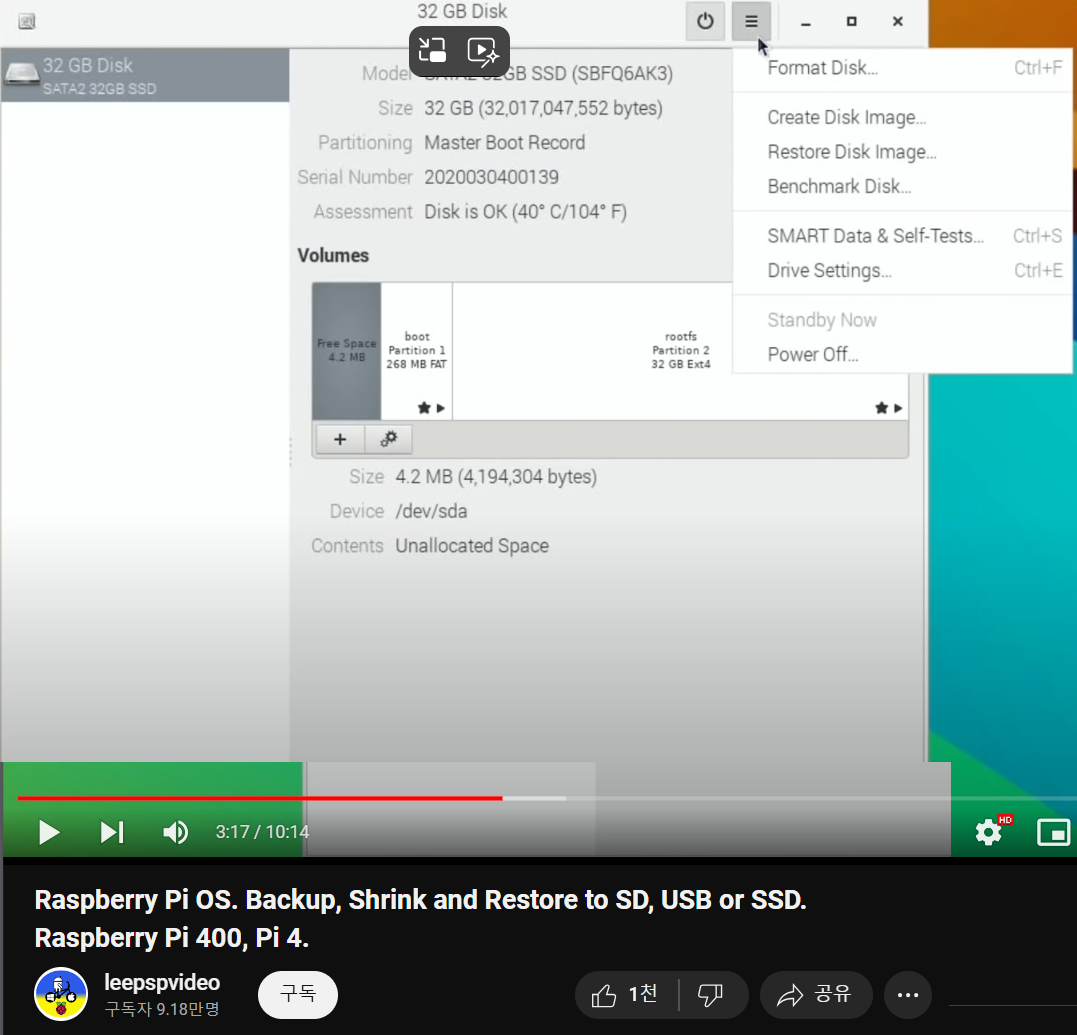Image resolution: width=1077 pixels, height=1035 pixels.
Task: Open partition options gears icon
Action: [389, 439]
